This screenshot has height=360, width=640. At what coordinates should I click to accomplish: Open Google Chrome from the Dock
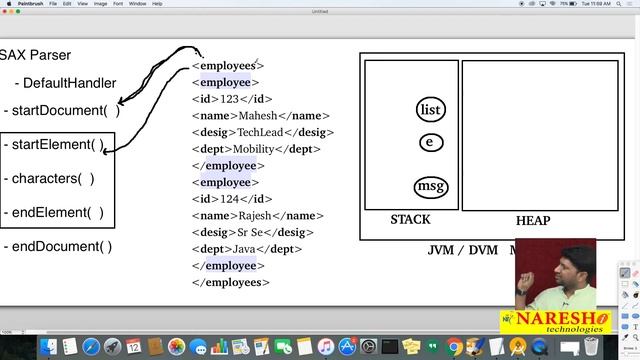[x=454, y=347]
